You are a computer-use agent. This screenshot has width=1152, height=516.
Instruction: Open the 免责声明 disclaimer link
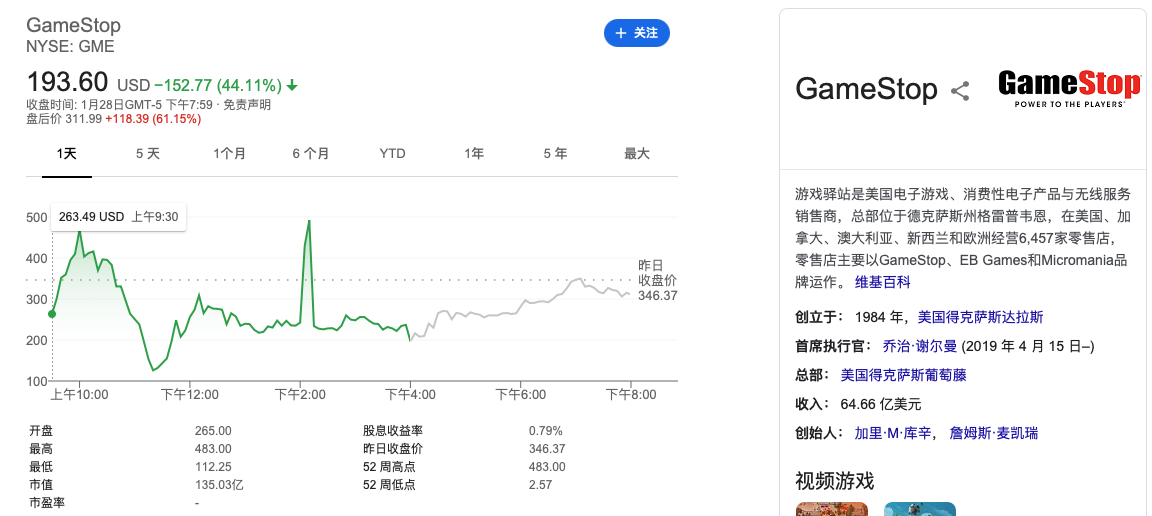[247, 104]
